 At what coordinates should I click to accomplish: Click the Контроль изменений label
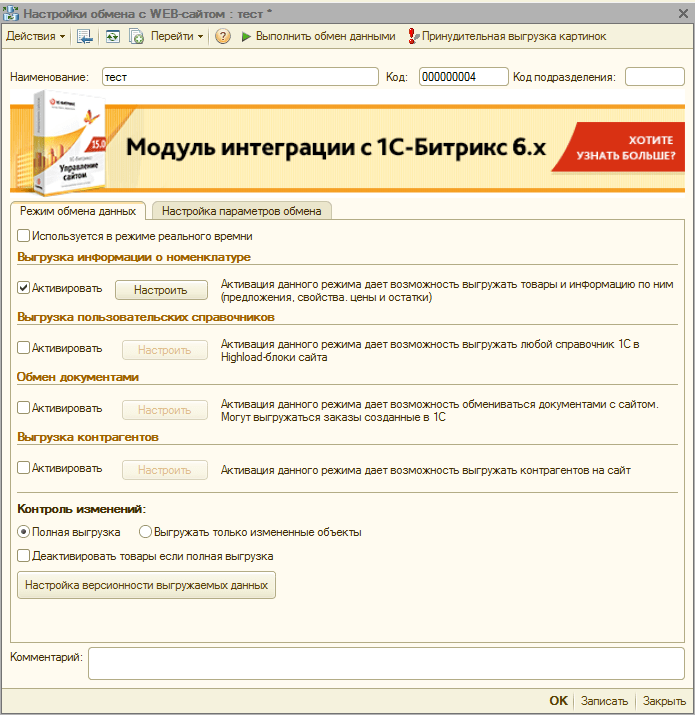[x=82, y=509]
